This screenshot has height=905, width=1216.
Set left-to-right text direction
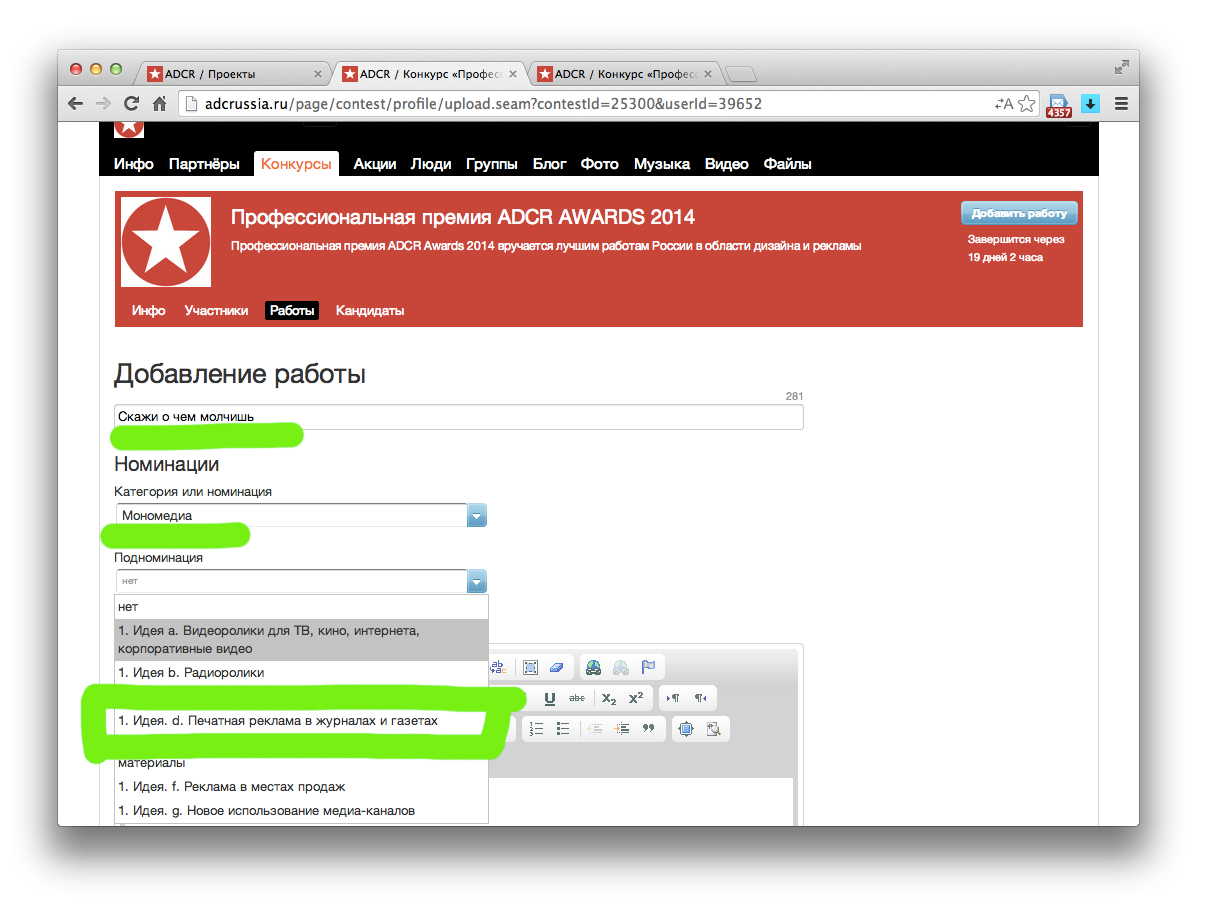(673, 698)
